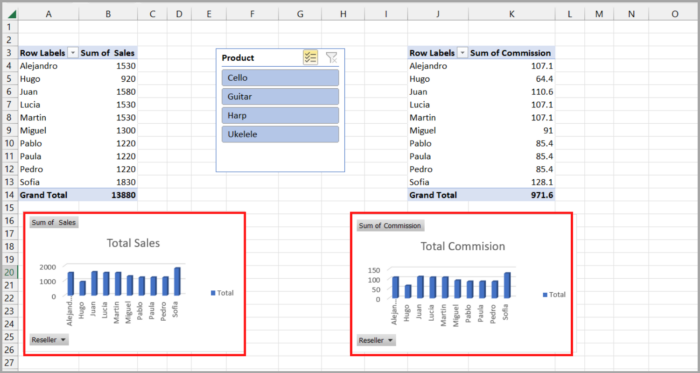Image resolution: width=700 pixels, height=373 pixels.
Task: Select commission value 128.1
Action: click(x=512, y=182)
